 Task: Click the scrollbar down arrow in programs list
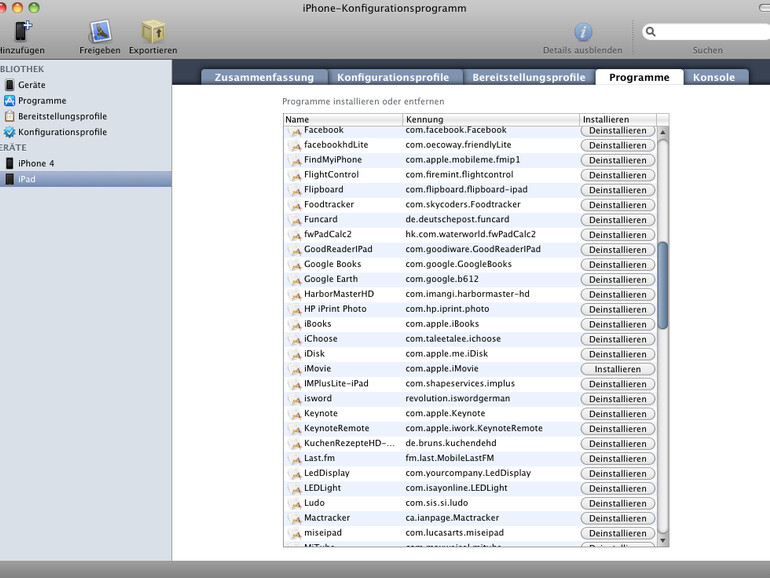tap(662, 540)
